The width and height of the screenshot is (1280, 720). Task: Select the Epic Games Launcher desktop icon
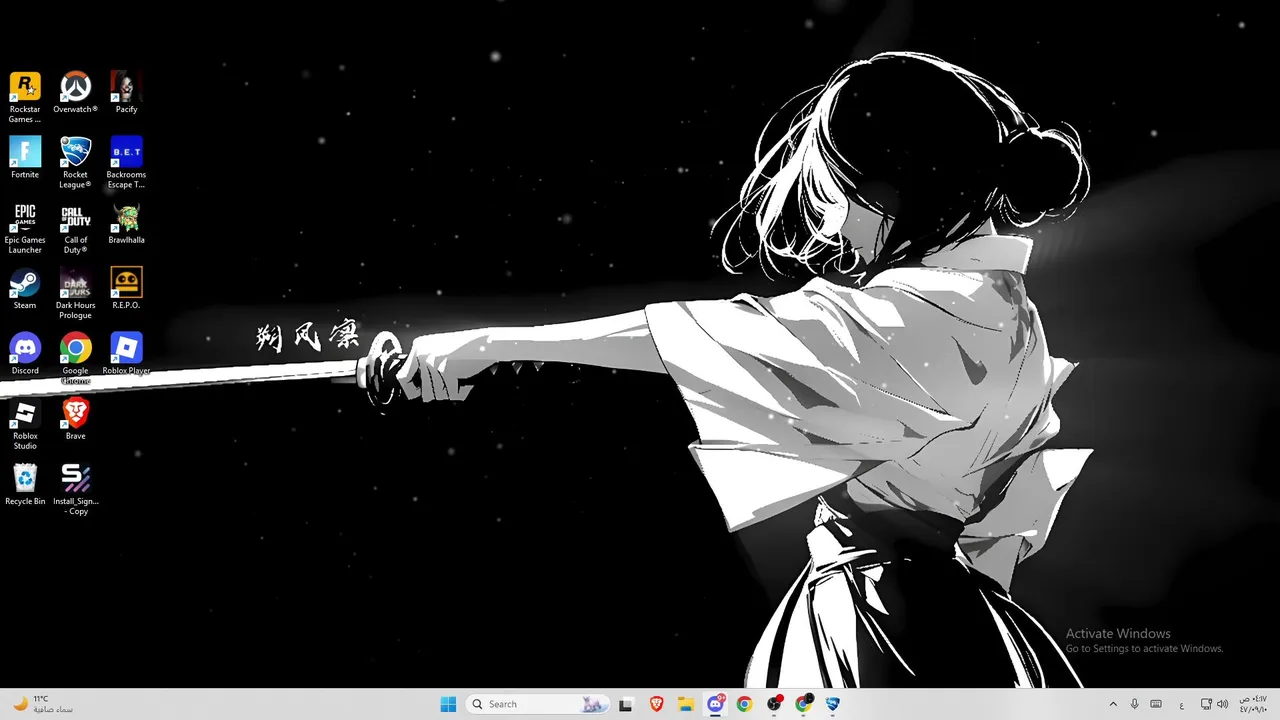25,228
